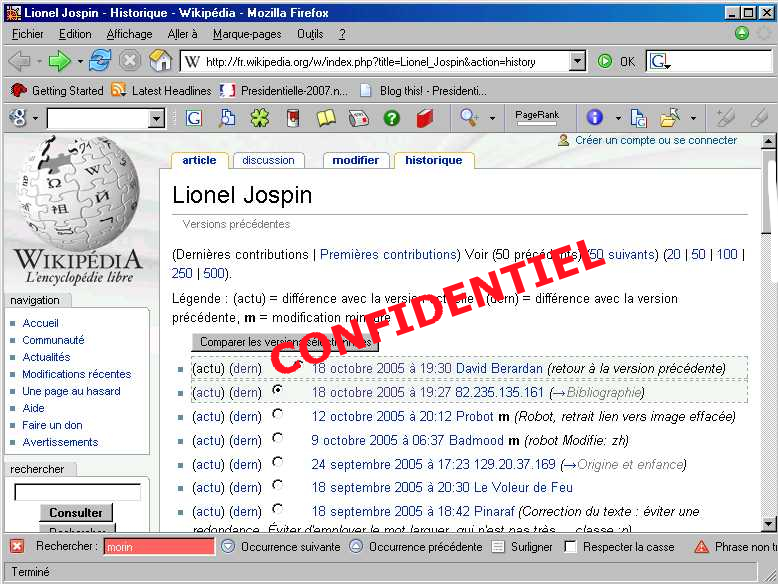
Task: Click the PageRank indicator
Action: click(x=537, y=118)
